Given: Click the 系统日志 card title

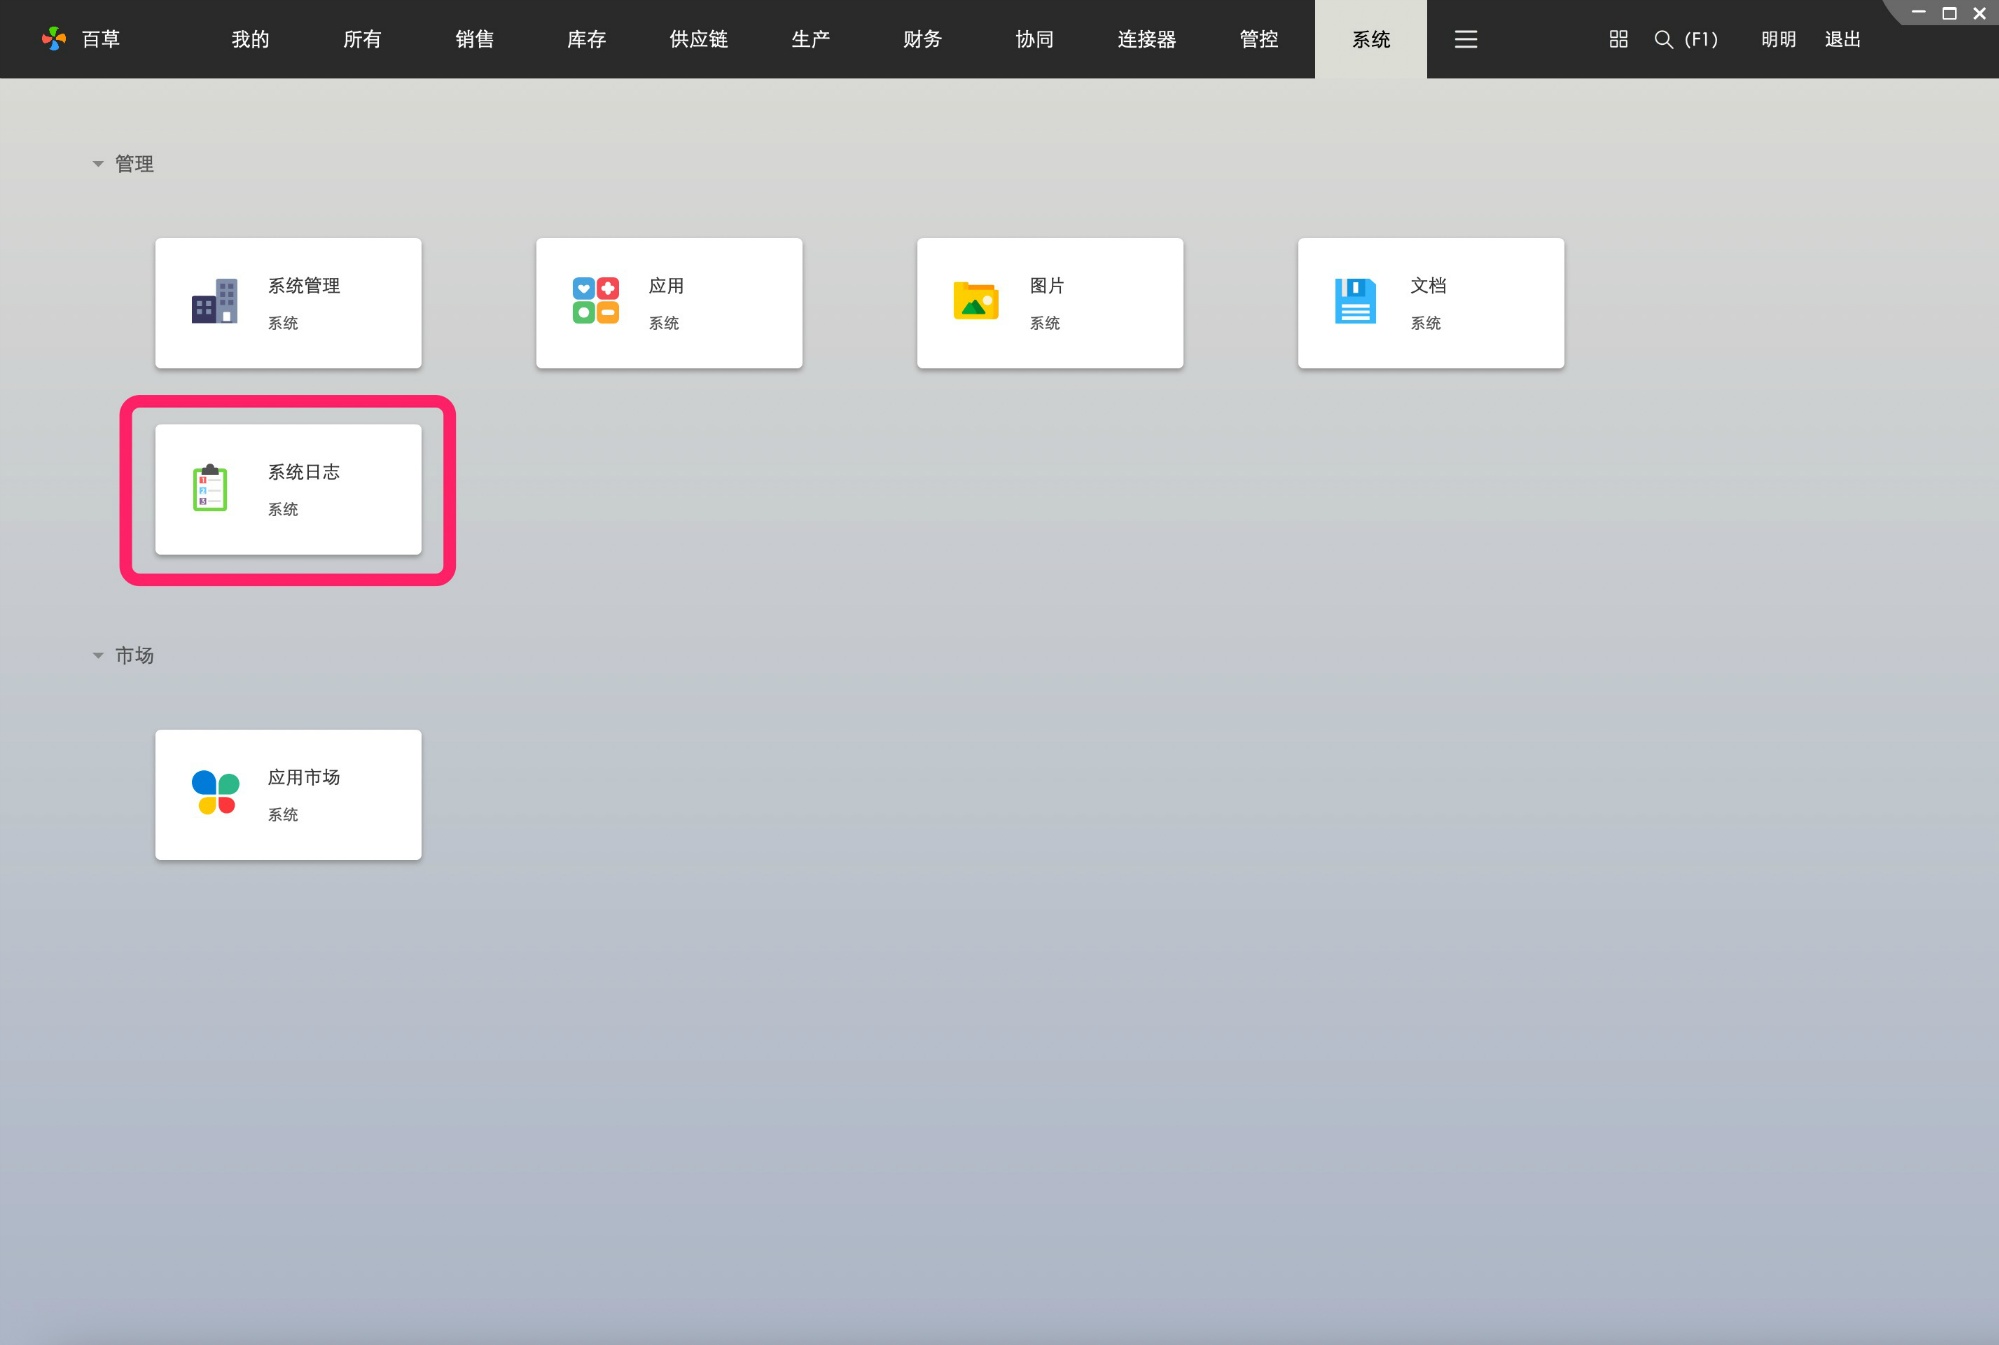Looking at the screenshot, I should click(x=304, y=472).
